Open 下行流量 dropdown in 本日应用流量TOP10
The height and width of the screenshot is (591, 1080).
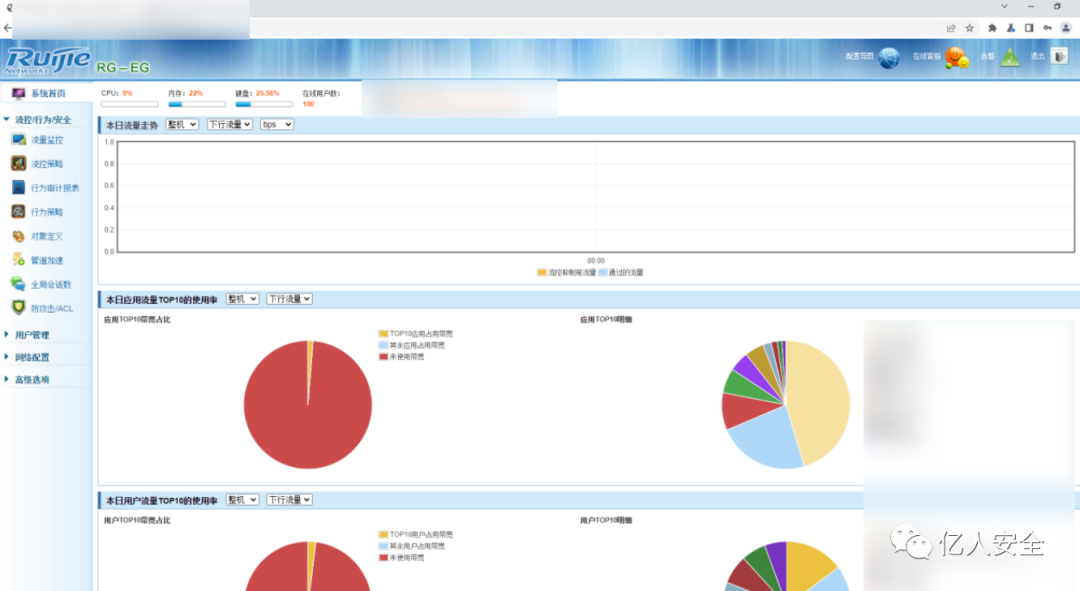pyautogui.click(x=289, y=299)
